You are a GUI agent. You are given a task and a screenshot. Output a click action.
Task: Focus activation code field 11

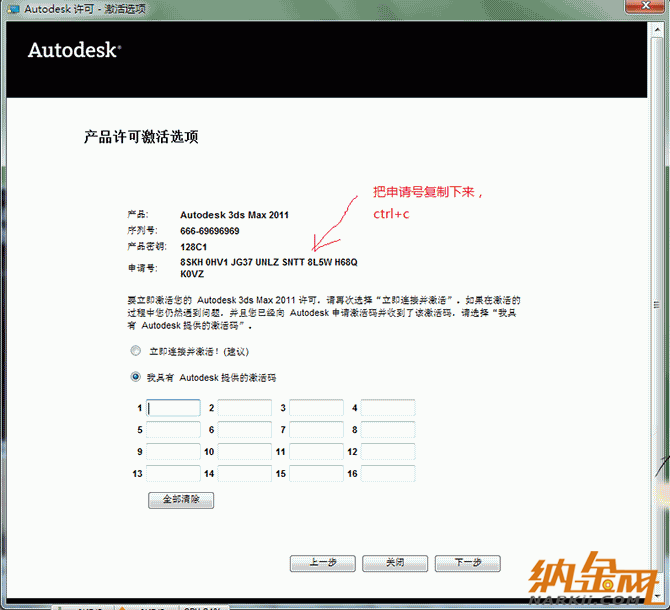pos(316,451)
